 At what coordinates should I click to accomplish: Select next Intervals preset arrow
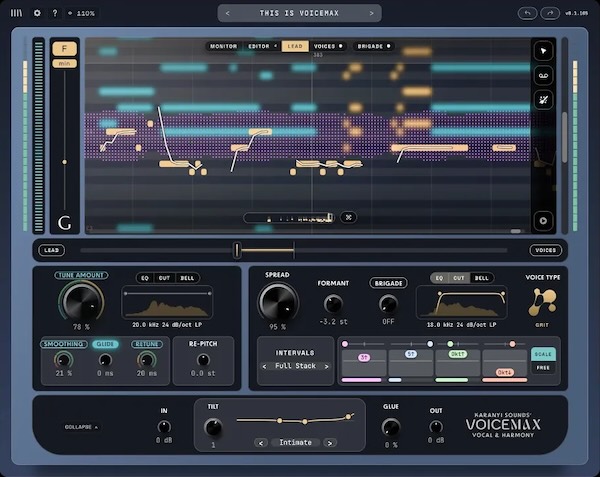tap(326, 366)
